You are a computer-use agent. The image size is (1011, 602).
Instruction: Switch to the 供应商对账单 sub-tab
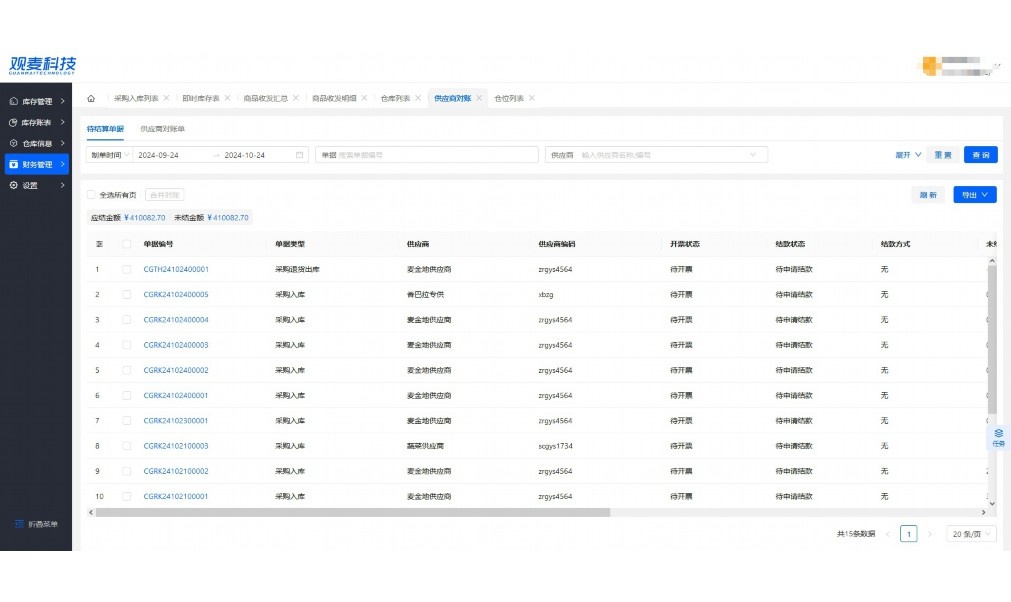point(162,129)
